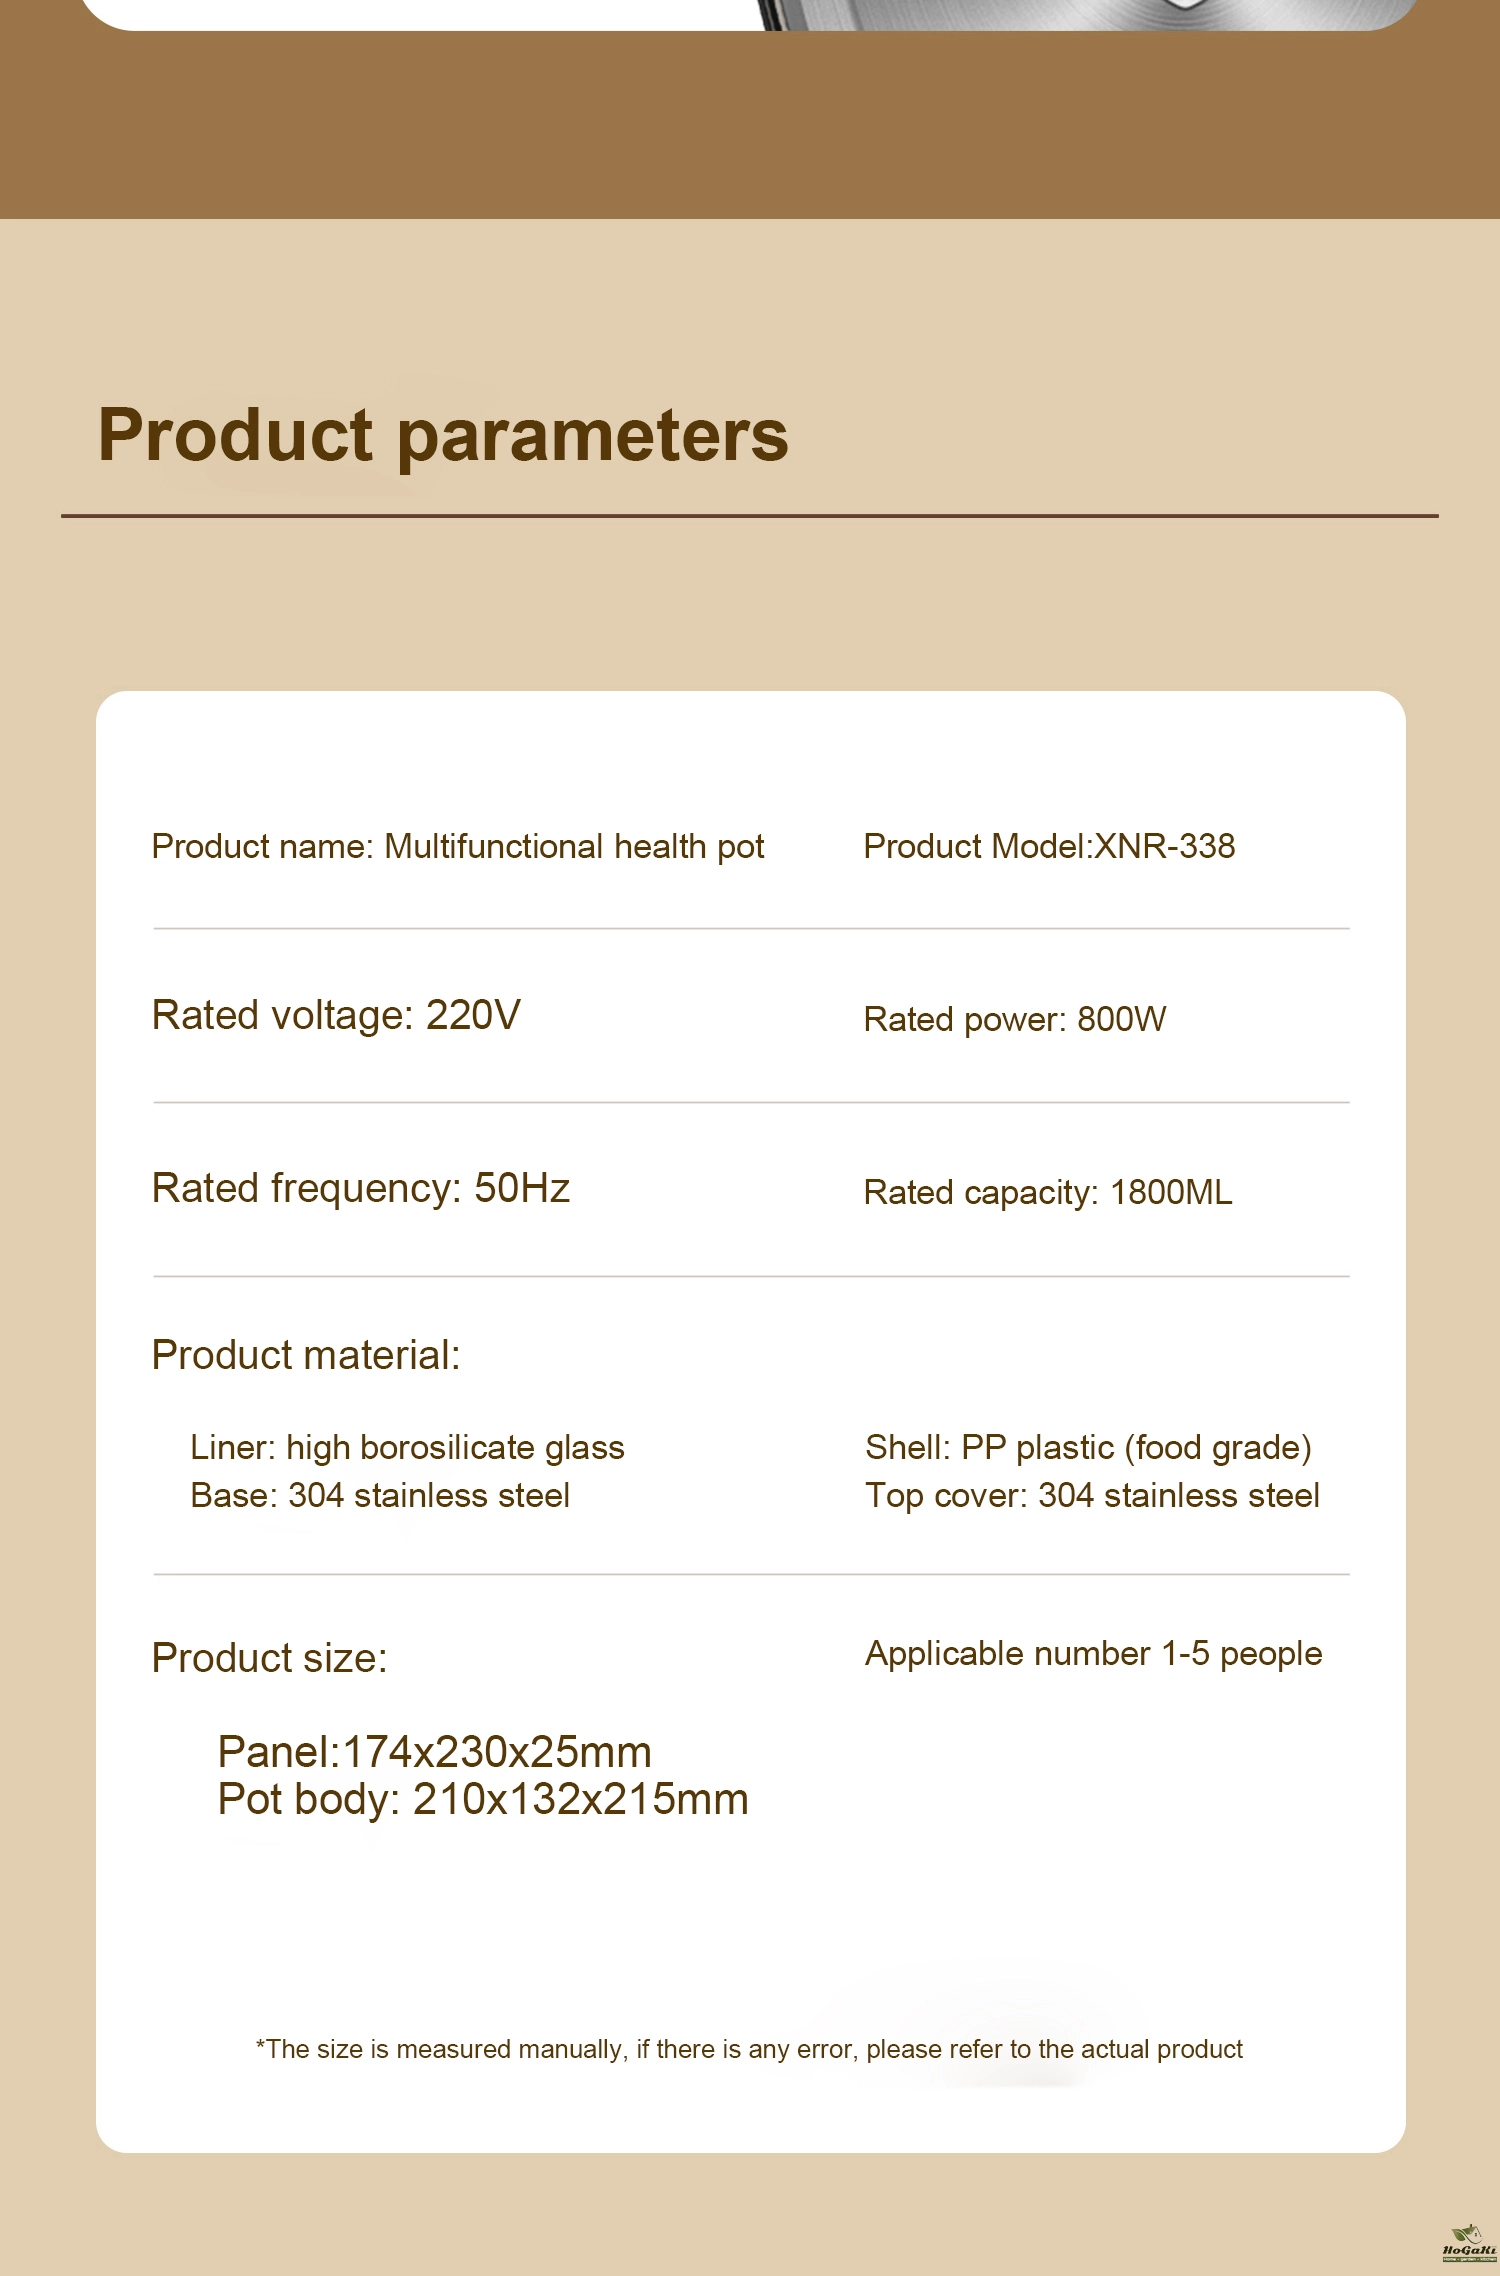Select the Top cover: 304 stainless steel text
The image size is (1500, 2276).
coord(1092,1496)
